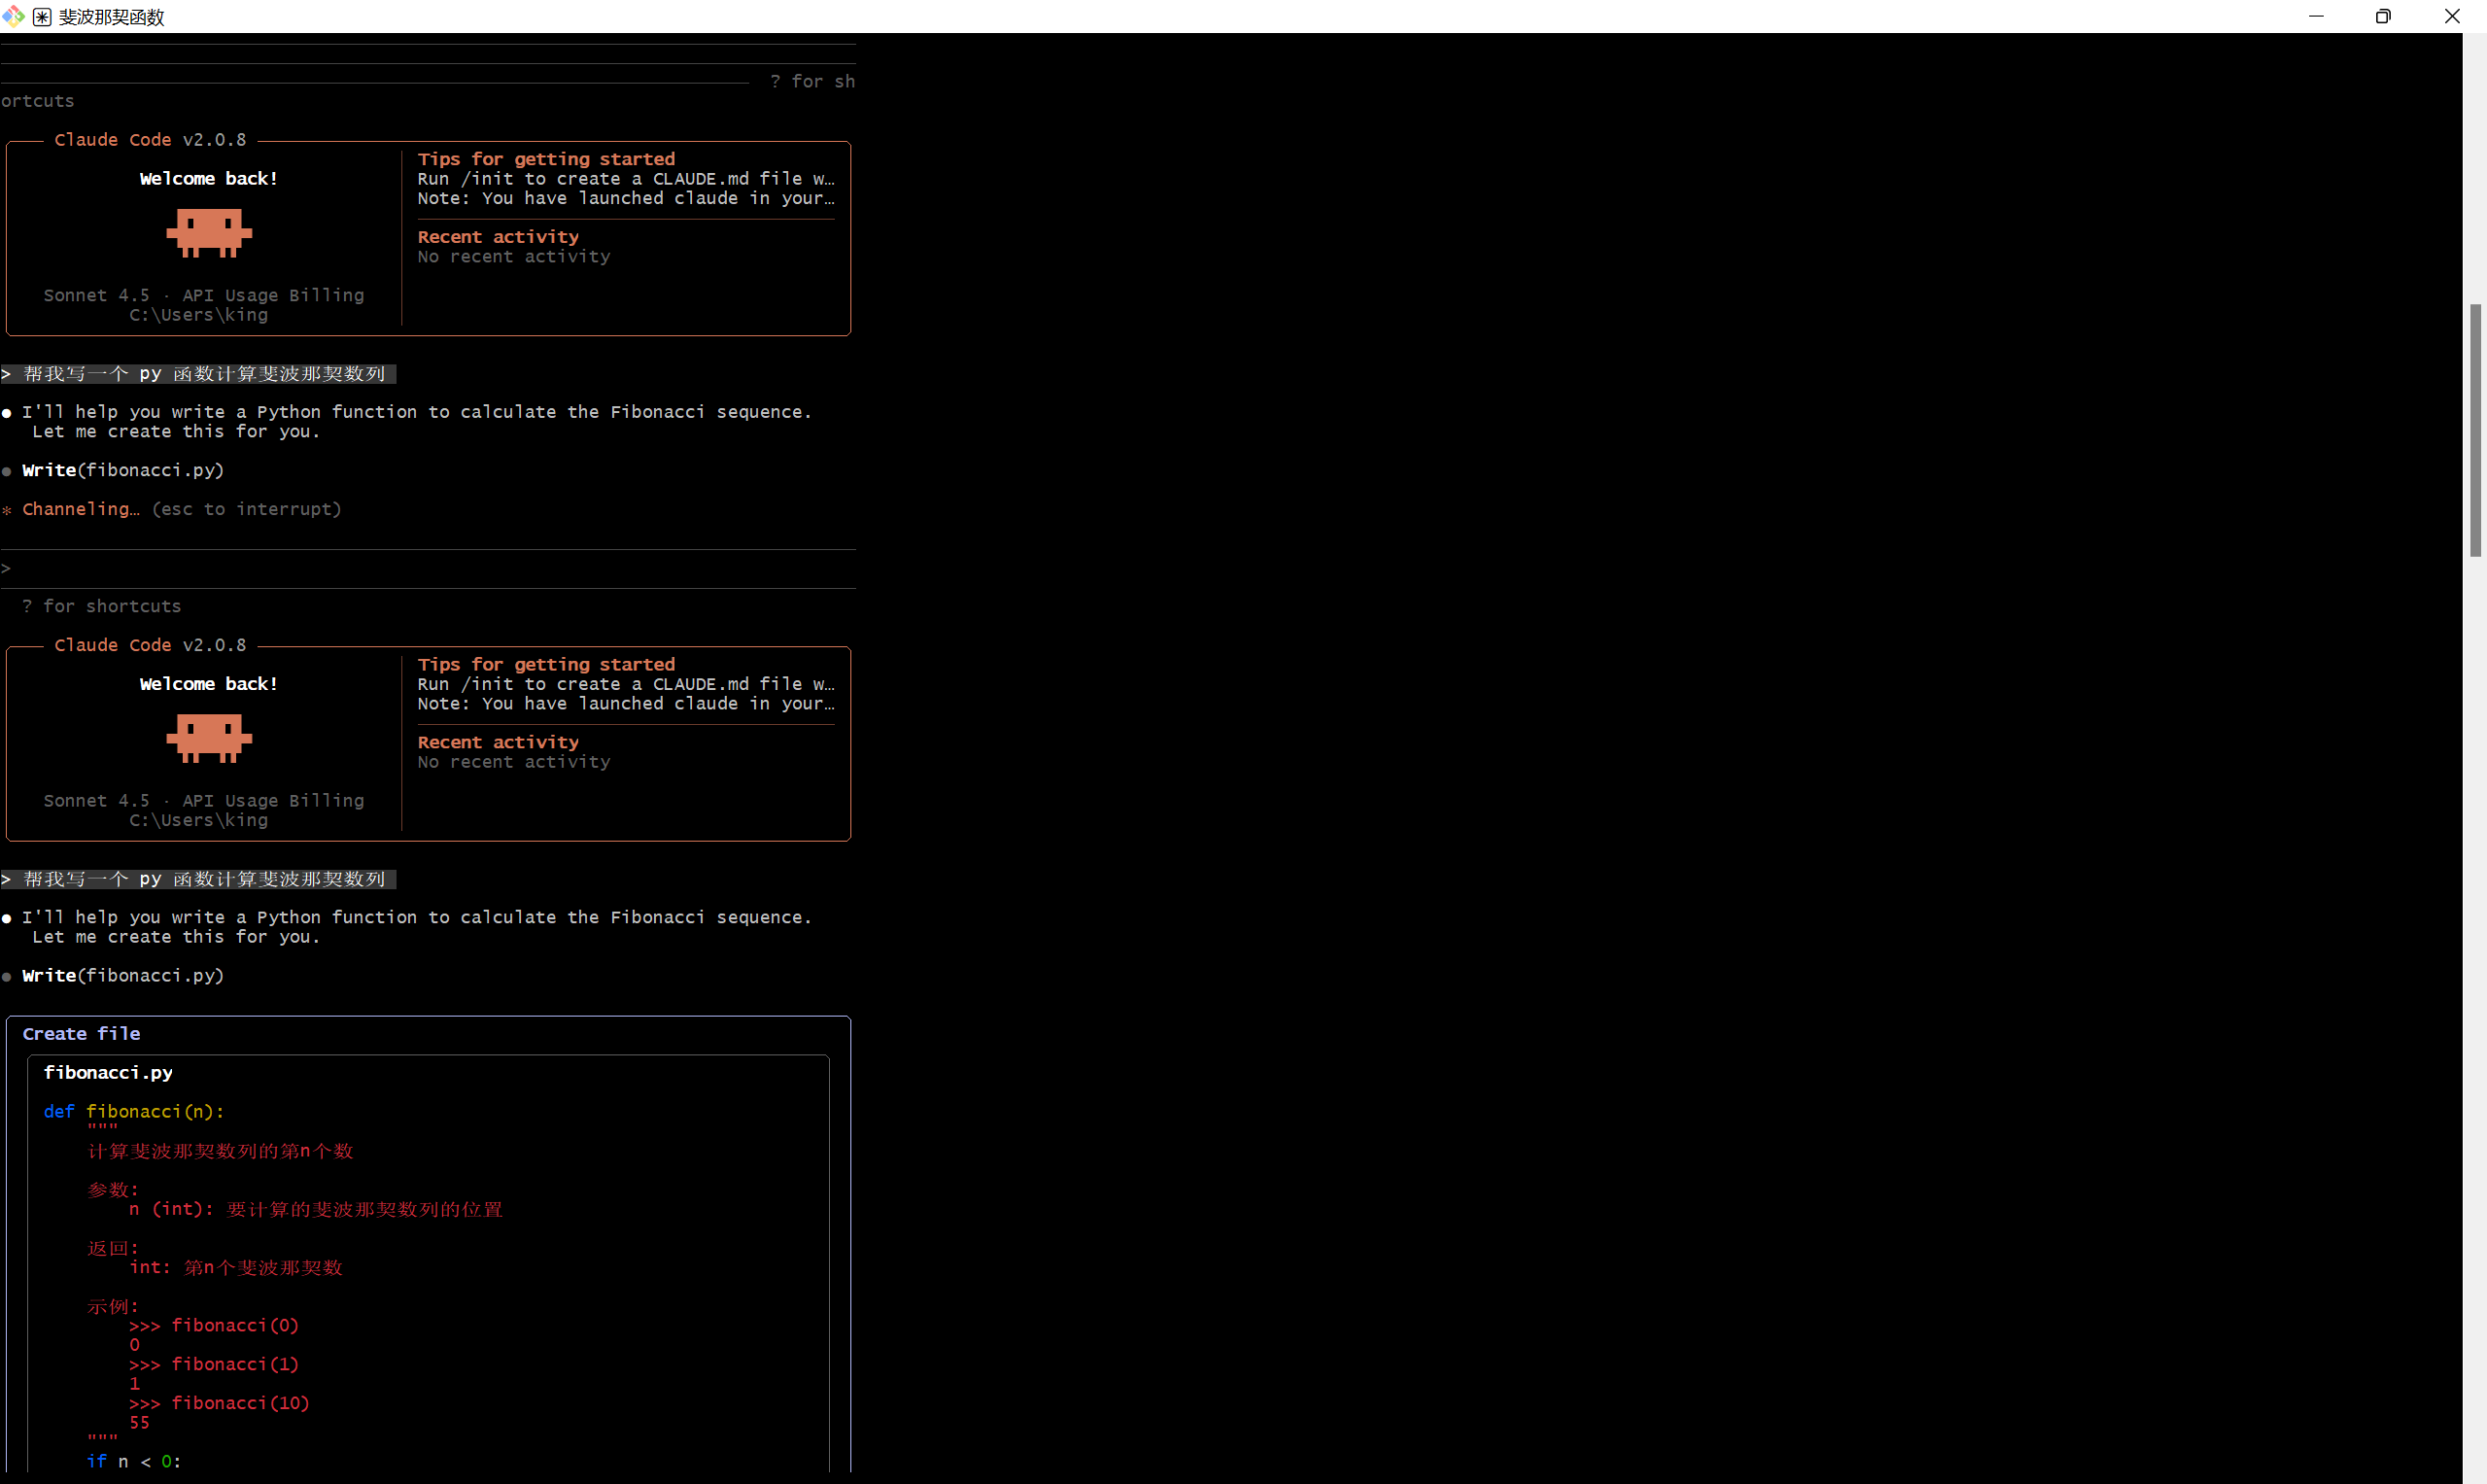This screenshot has width=2487, height=1484.
Task: Click 'Welcome back!' in the second welcome panel
Action: point(209,684)
